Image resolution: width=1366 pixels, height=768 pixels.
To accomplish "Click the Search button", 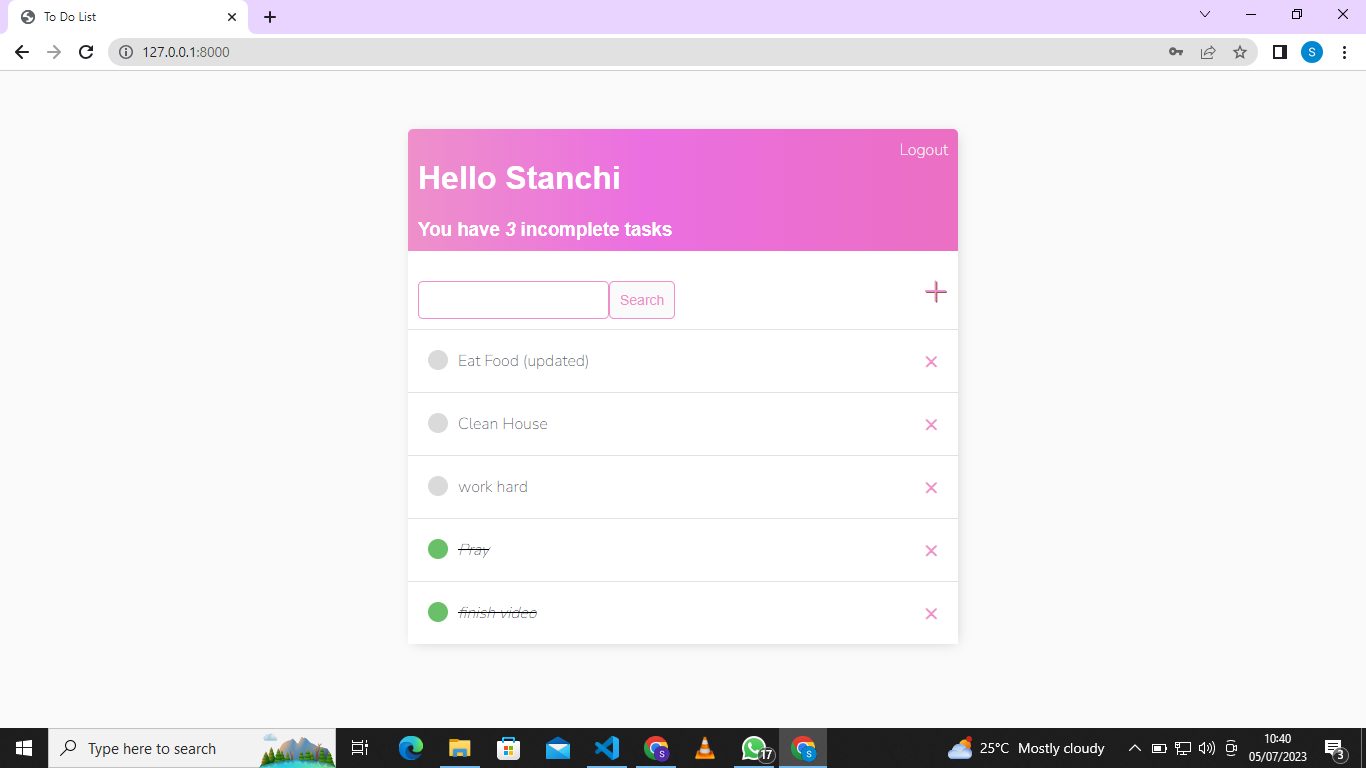I will pyautogui.click(x=642, y=300).
